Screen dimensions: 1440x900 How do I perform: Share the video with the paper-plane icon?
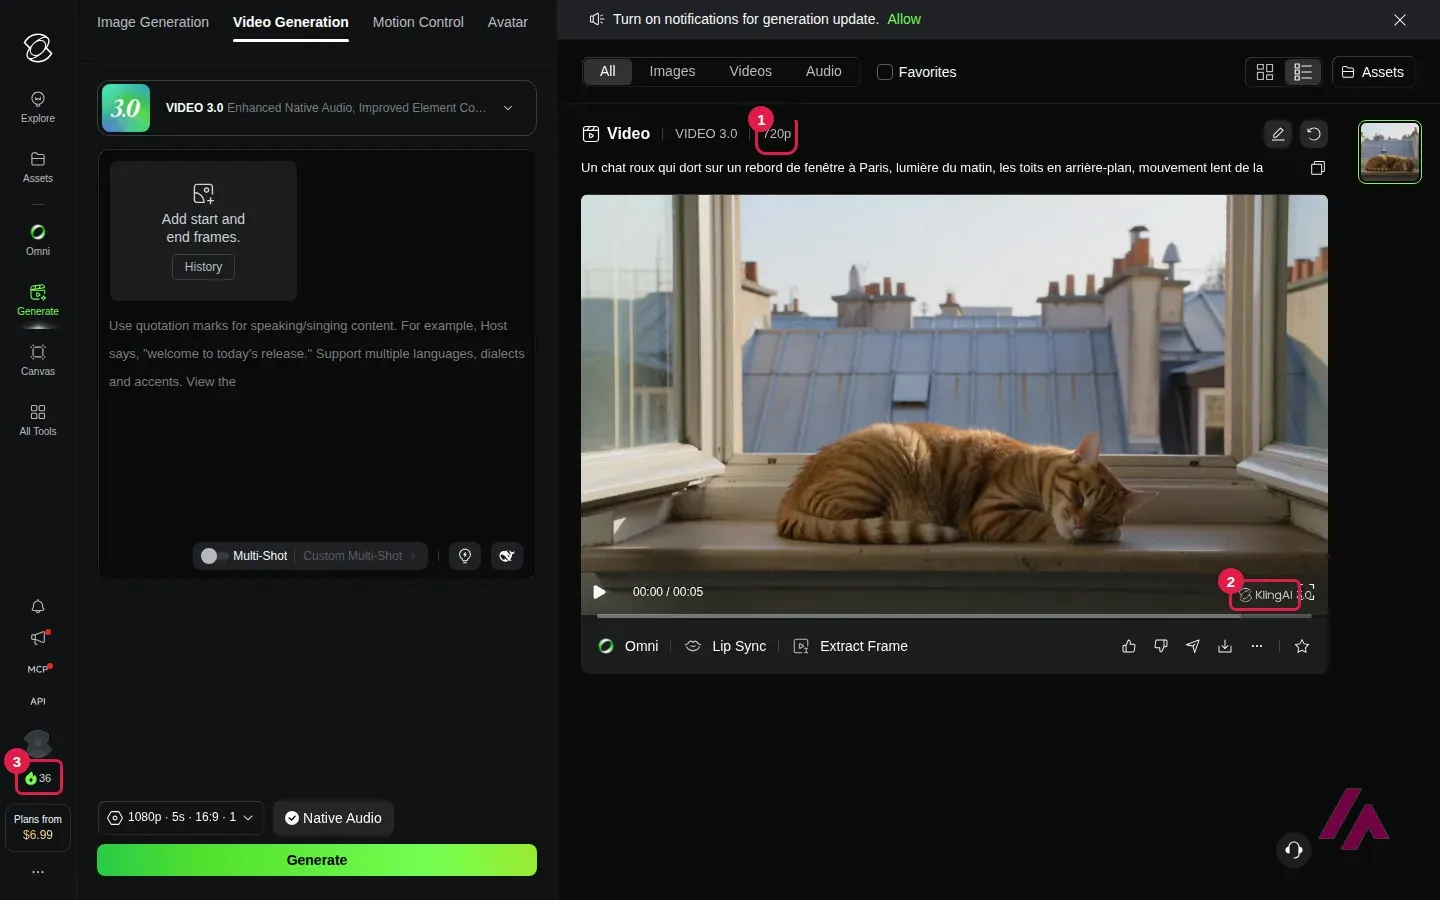click(1193, 647)
